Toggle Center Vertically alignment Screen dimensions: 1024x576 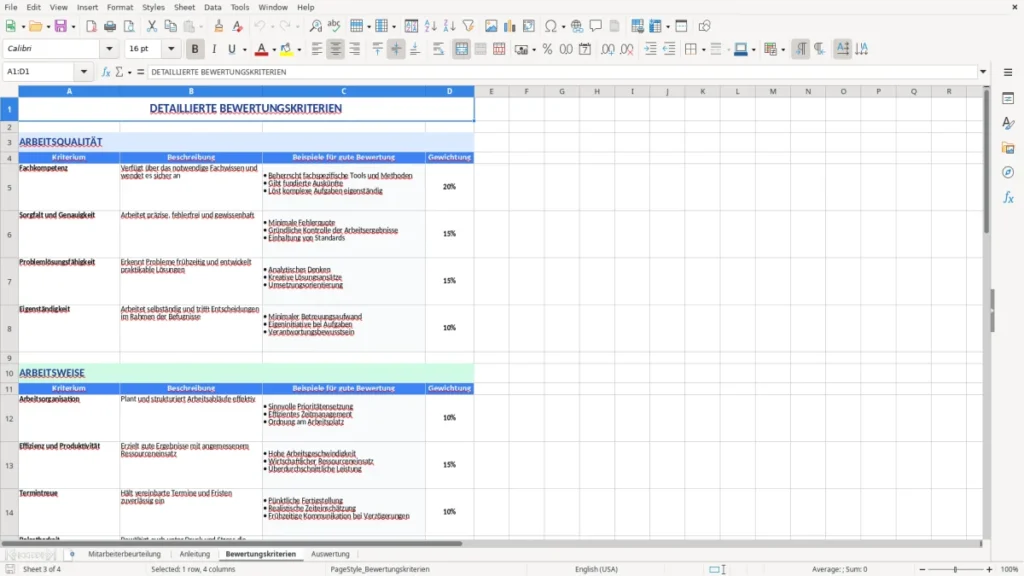(396, 49)
